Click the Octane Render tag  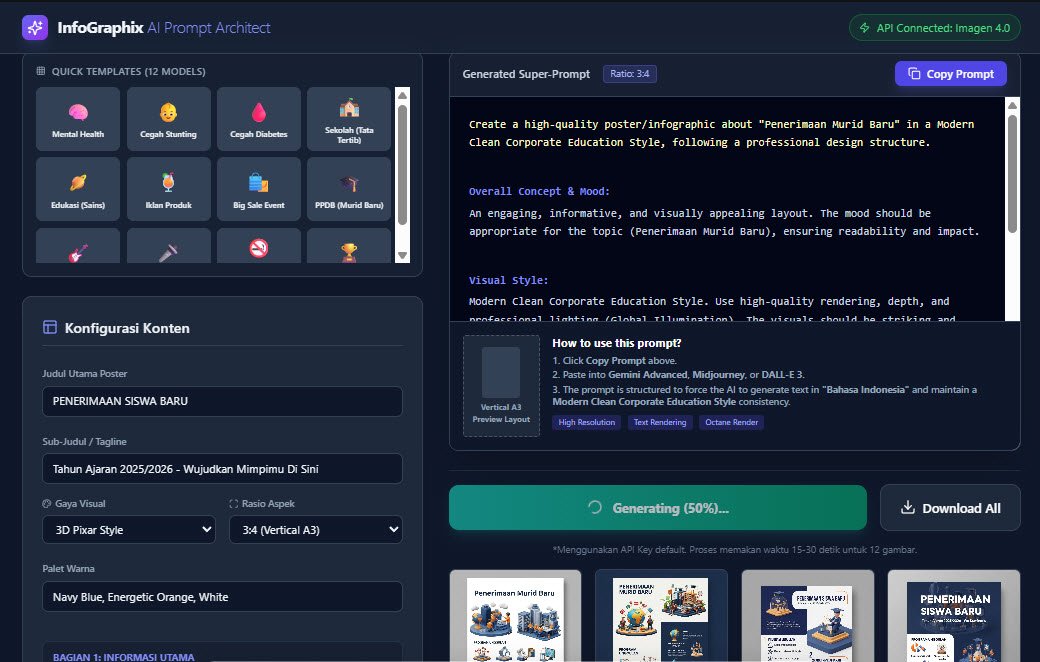[x=732, y=423]
